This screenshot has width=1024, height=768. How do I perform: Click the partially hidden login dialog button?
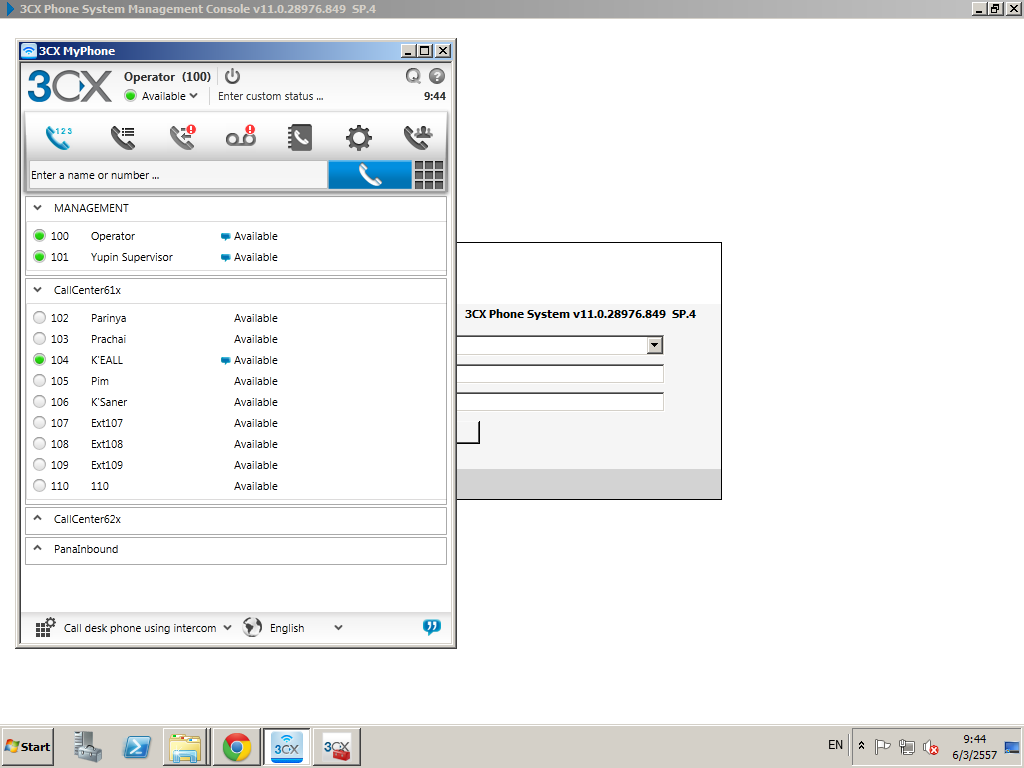(x=468, y=432)
